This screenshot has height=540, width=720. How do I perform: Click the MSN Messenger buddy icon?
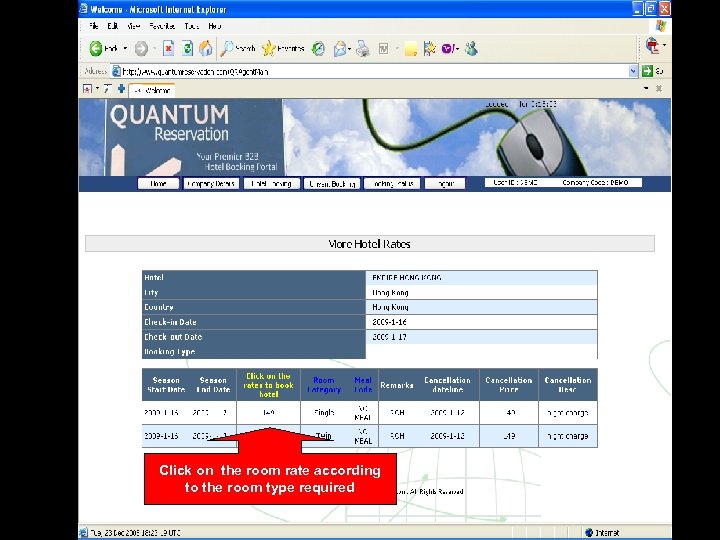[472, 48]
